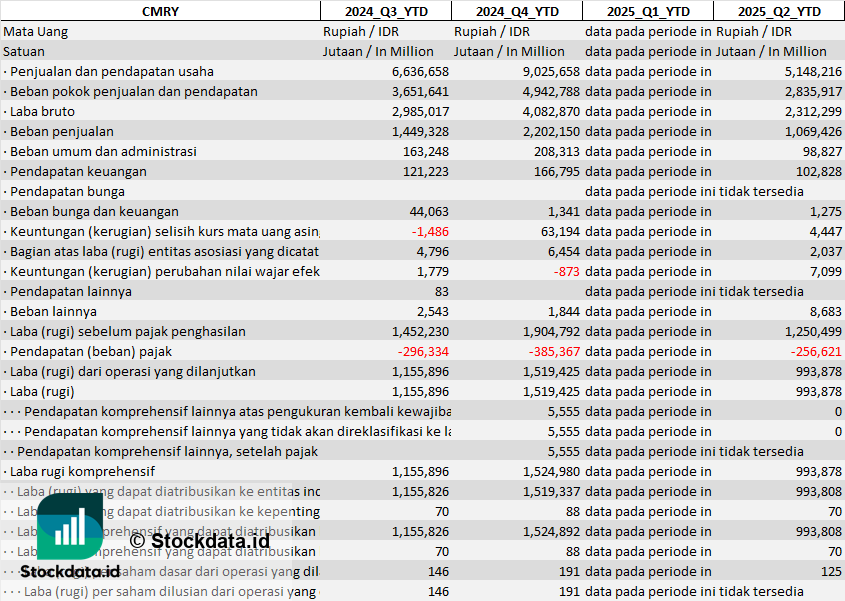Select the Pendapatan bunga row label

(64, 191)
